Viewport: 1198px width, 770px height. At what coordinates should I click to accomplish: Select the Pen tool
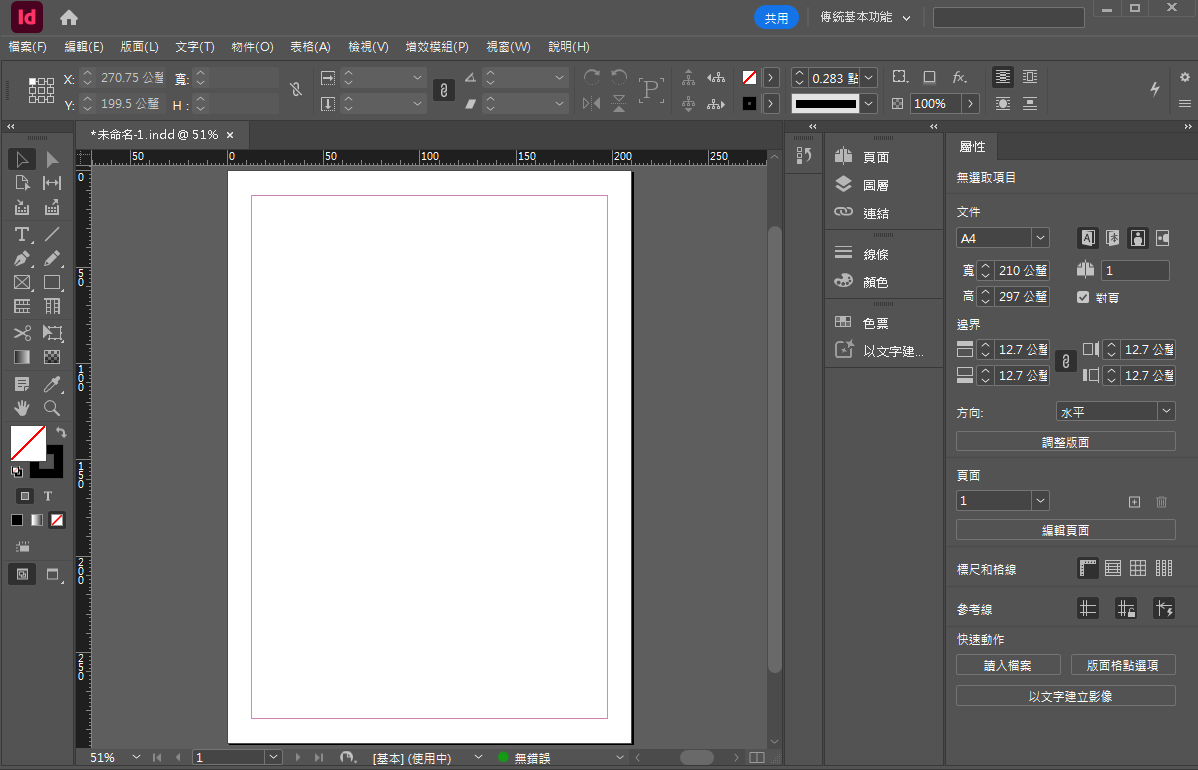pos(21,259)
